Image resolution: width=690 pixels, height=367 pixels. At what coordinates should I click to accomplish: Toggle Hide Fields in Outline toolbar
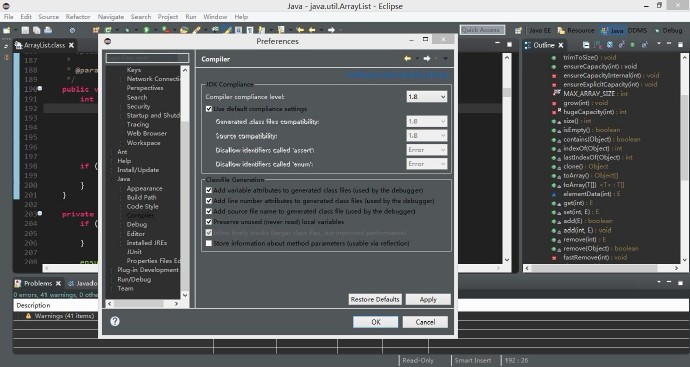coord(609,45)
